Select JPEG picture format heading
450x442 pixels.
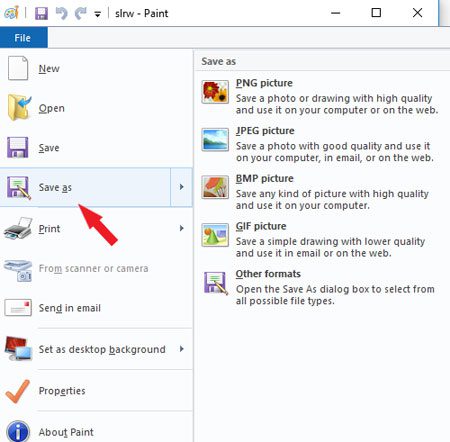[x=265, y=131]
